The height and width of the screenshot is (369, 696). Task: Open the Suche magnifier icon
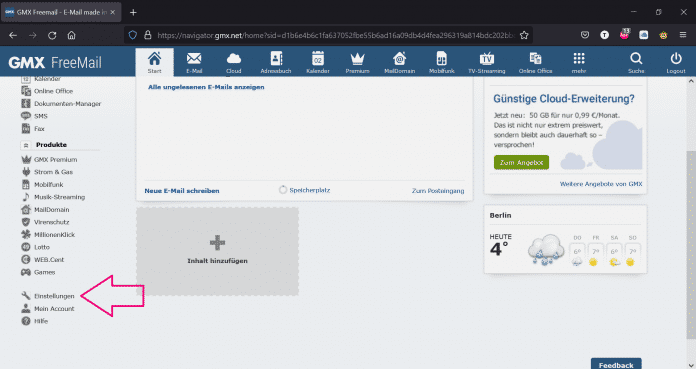pos(636,62)
